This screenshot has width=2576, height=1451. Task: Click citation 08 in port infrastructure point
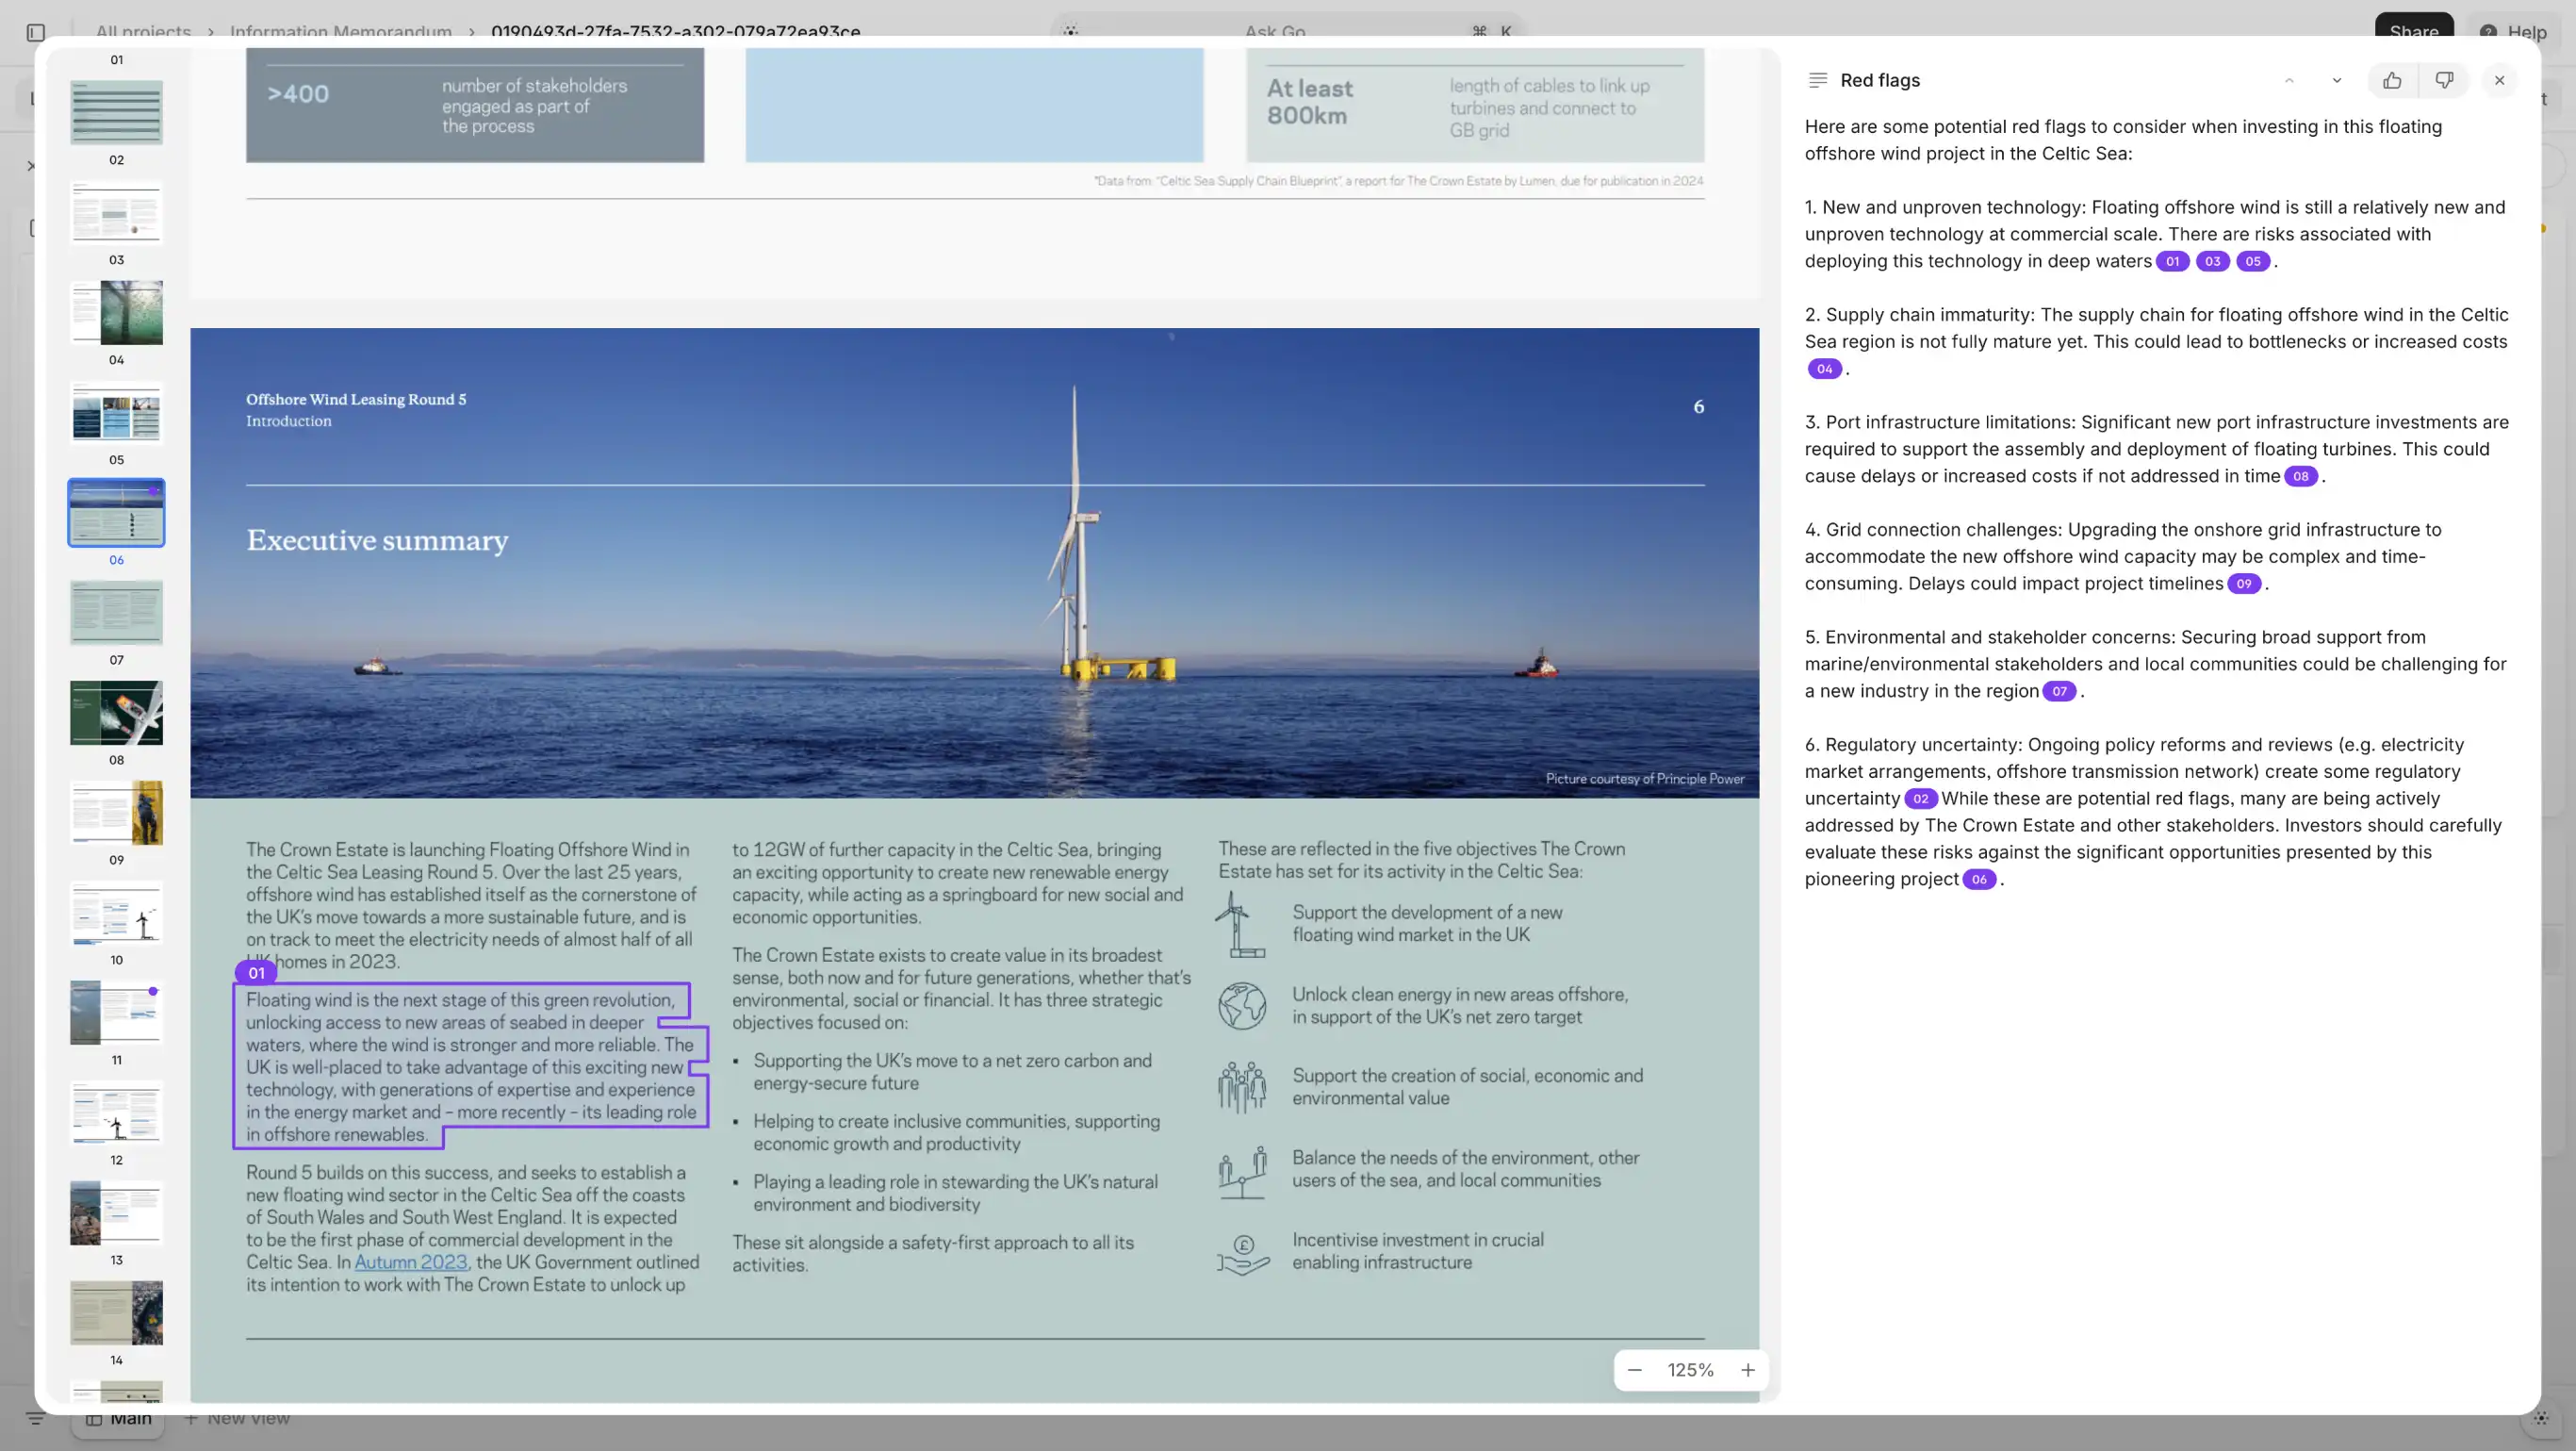click(2300, 476)
